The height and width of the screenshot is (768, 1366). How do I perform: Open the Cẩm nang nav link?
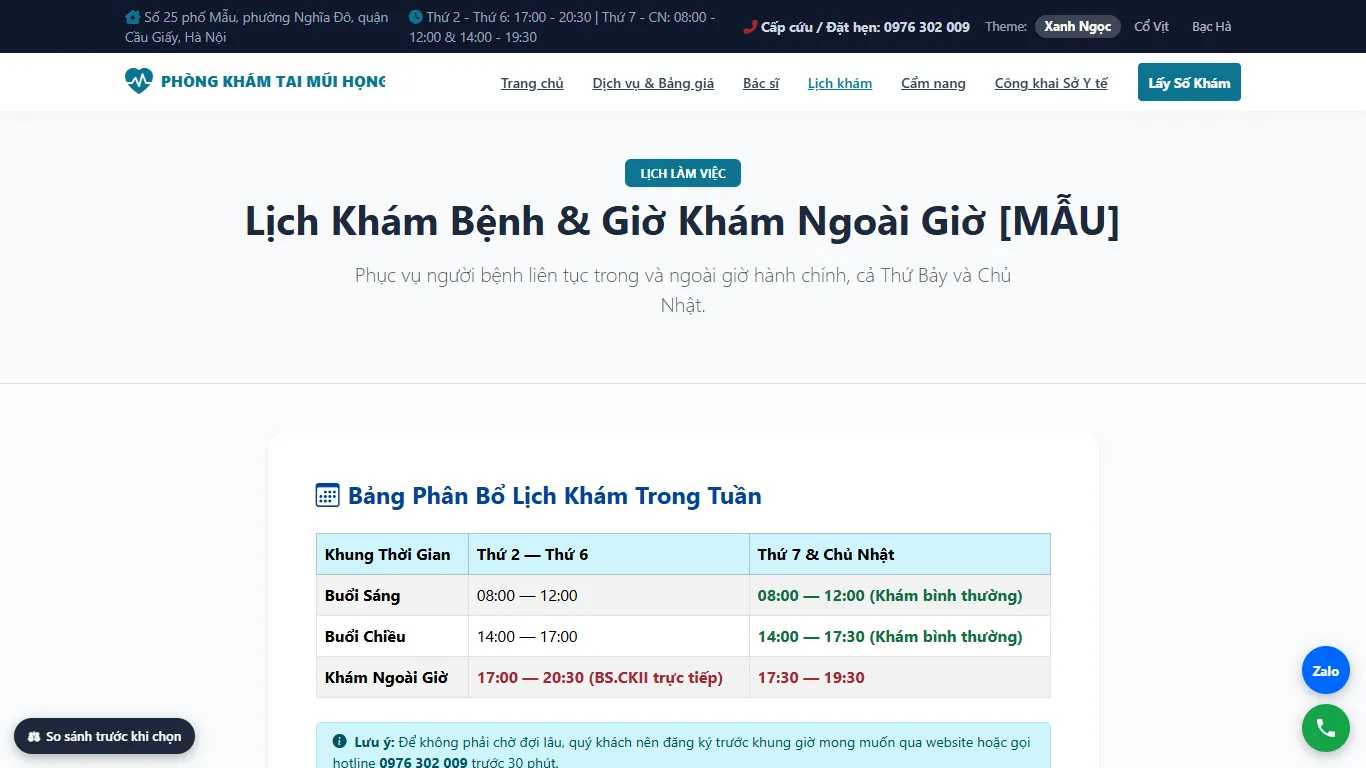point(933,83)
